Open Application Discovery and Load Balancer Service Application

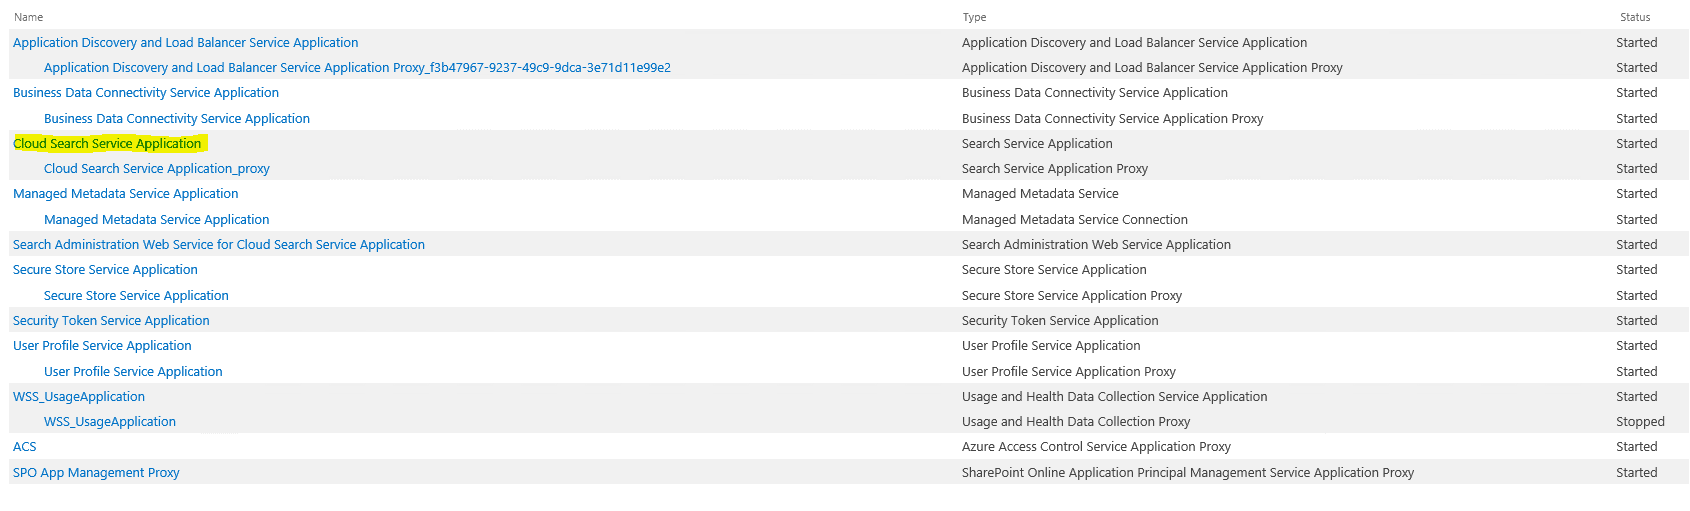tap(185, 42)
